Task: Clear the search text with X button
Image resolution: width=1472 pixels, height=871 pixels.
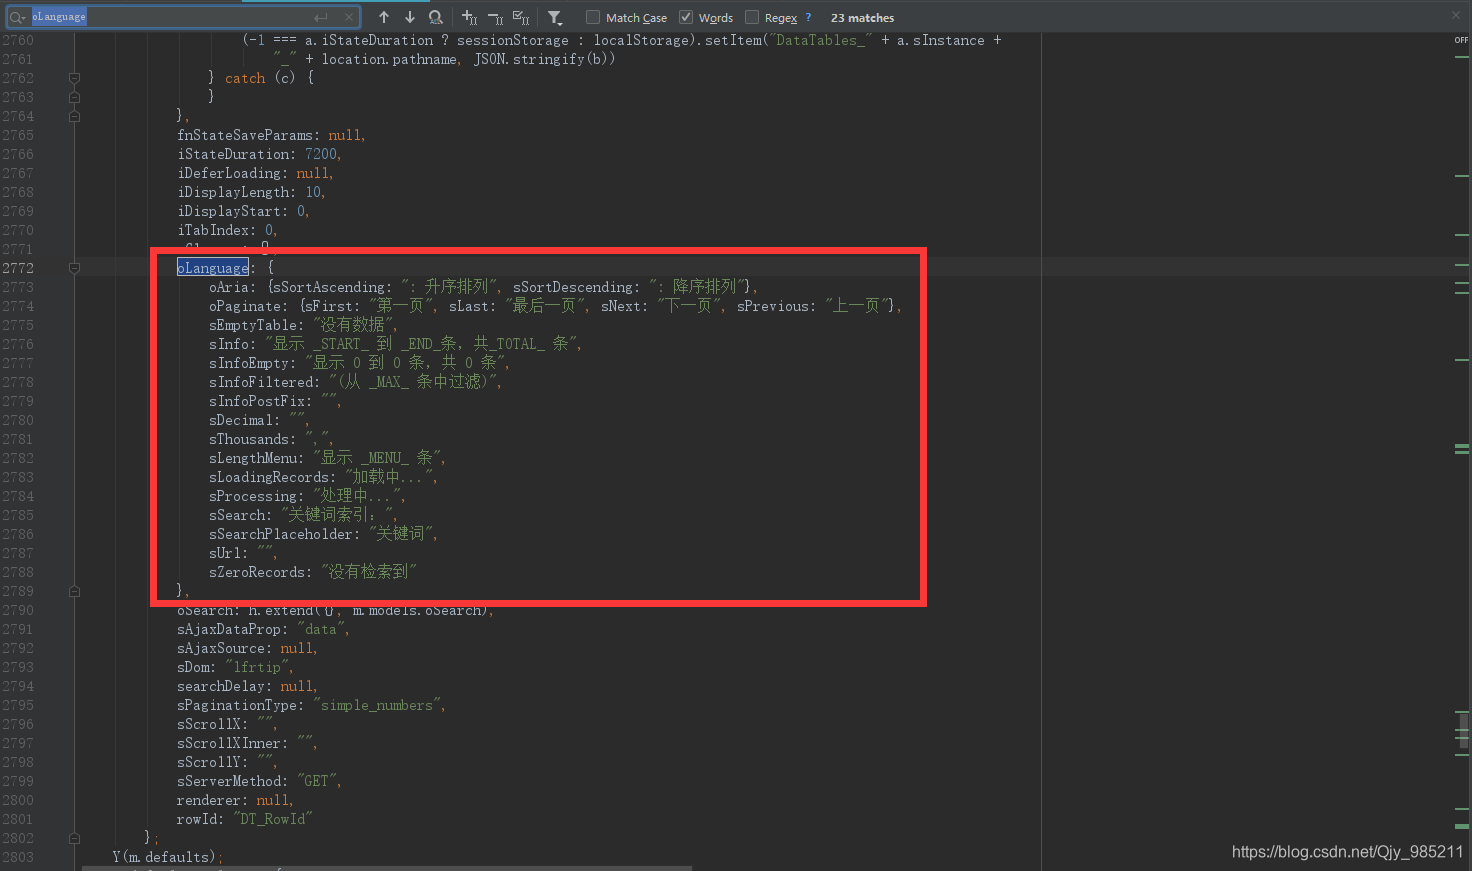Action: pos(349,16)
